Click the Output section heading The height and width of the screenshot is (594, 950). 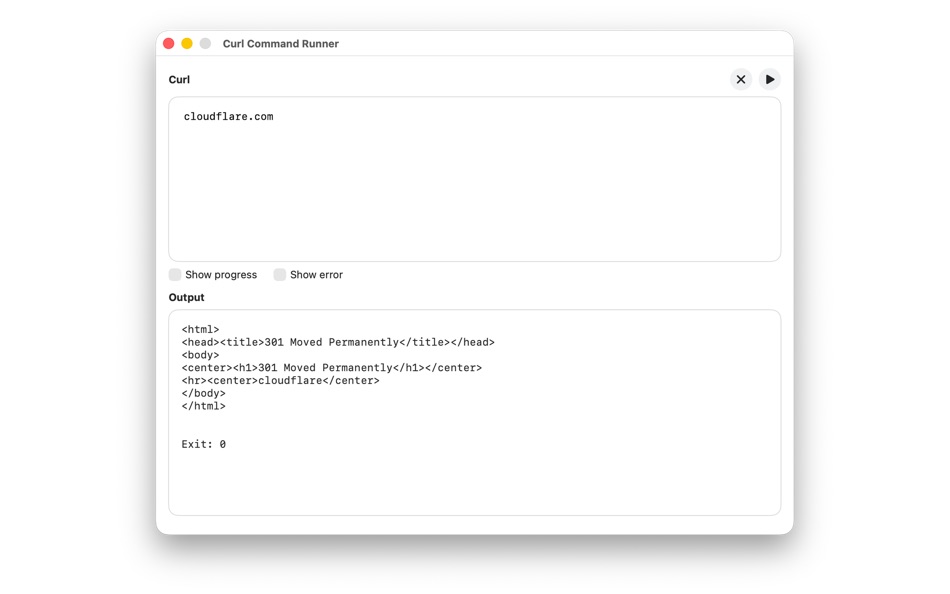(x=186, y=297)
